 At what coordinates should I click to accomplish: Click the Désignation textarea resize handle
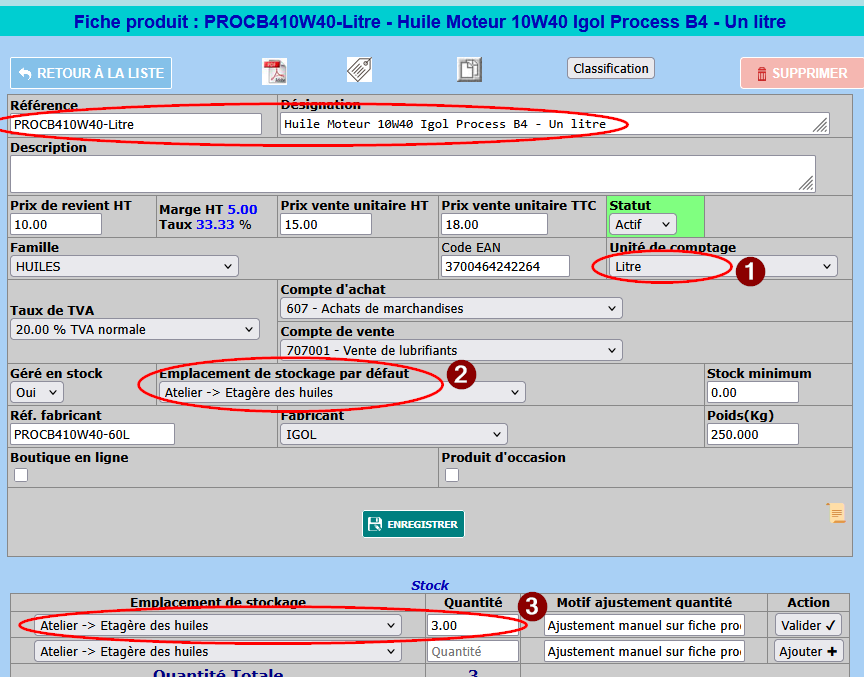[820, 126]
